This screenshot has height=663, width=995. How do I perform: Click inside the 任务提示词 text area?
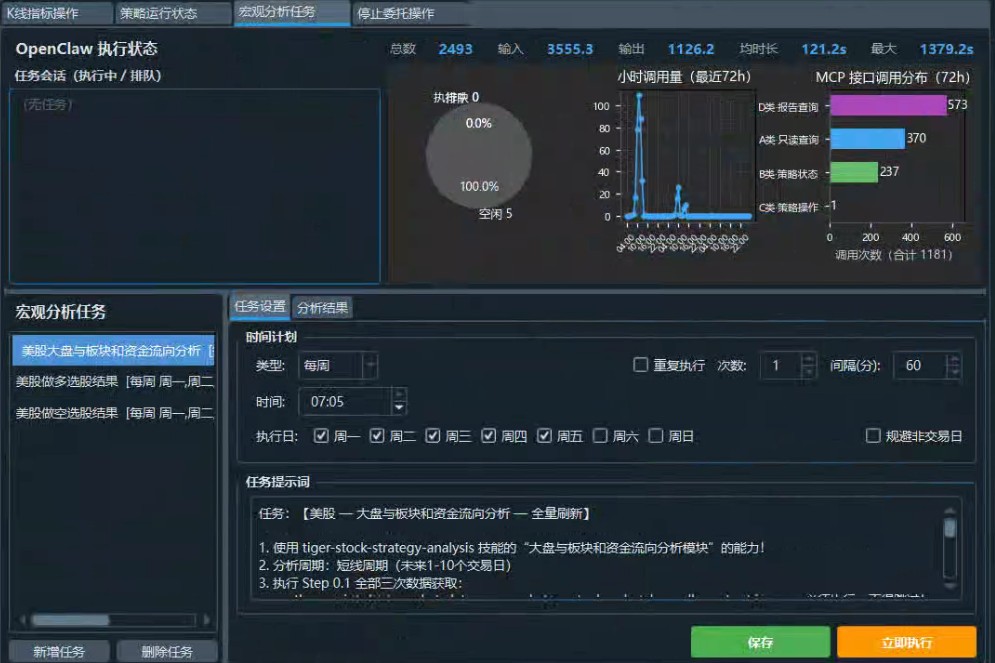[596, 548]
